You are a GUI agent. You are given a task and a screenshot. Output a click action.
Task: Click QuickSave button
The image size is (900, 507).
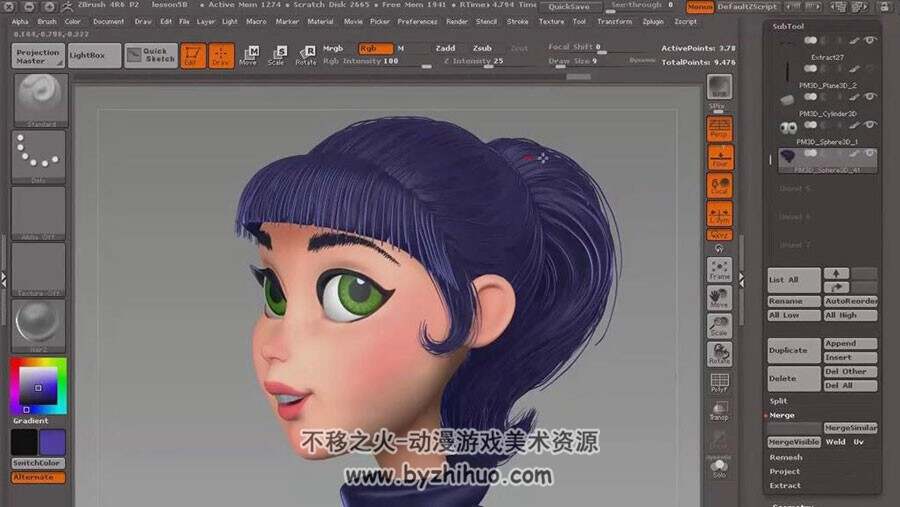point(569,7)
